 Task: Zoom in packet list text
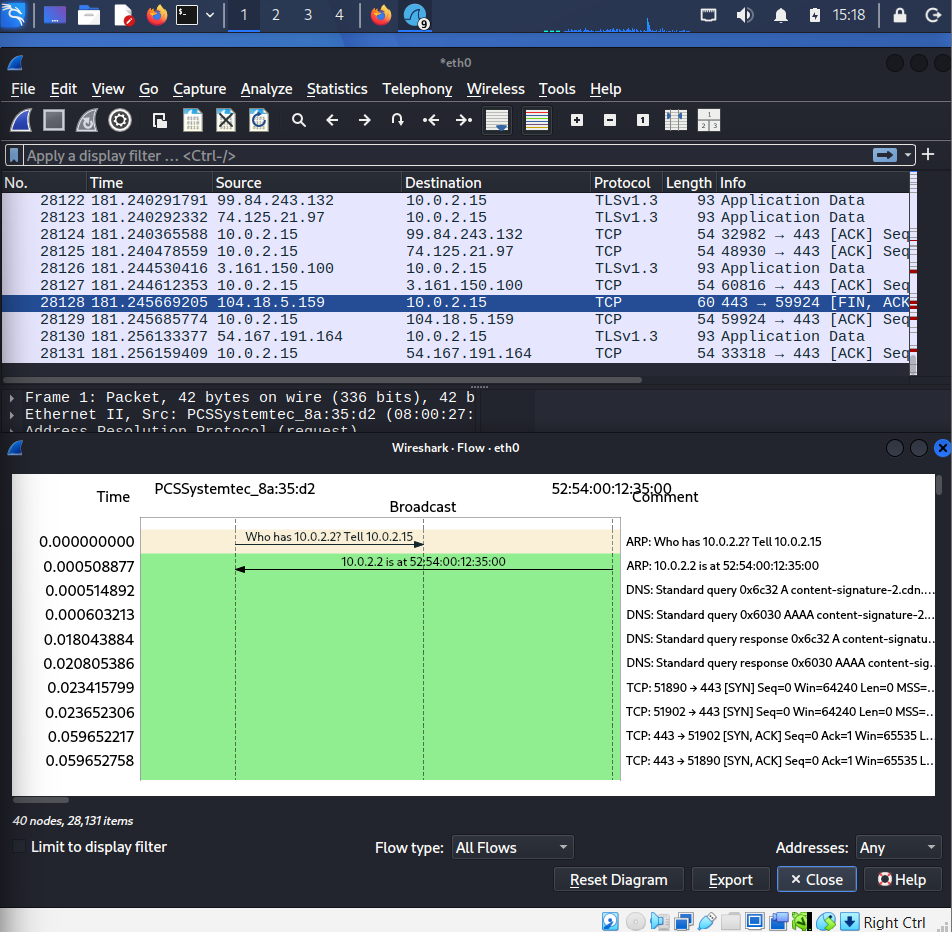577,120
